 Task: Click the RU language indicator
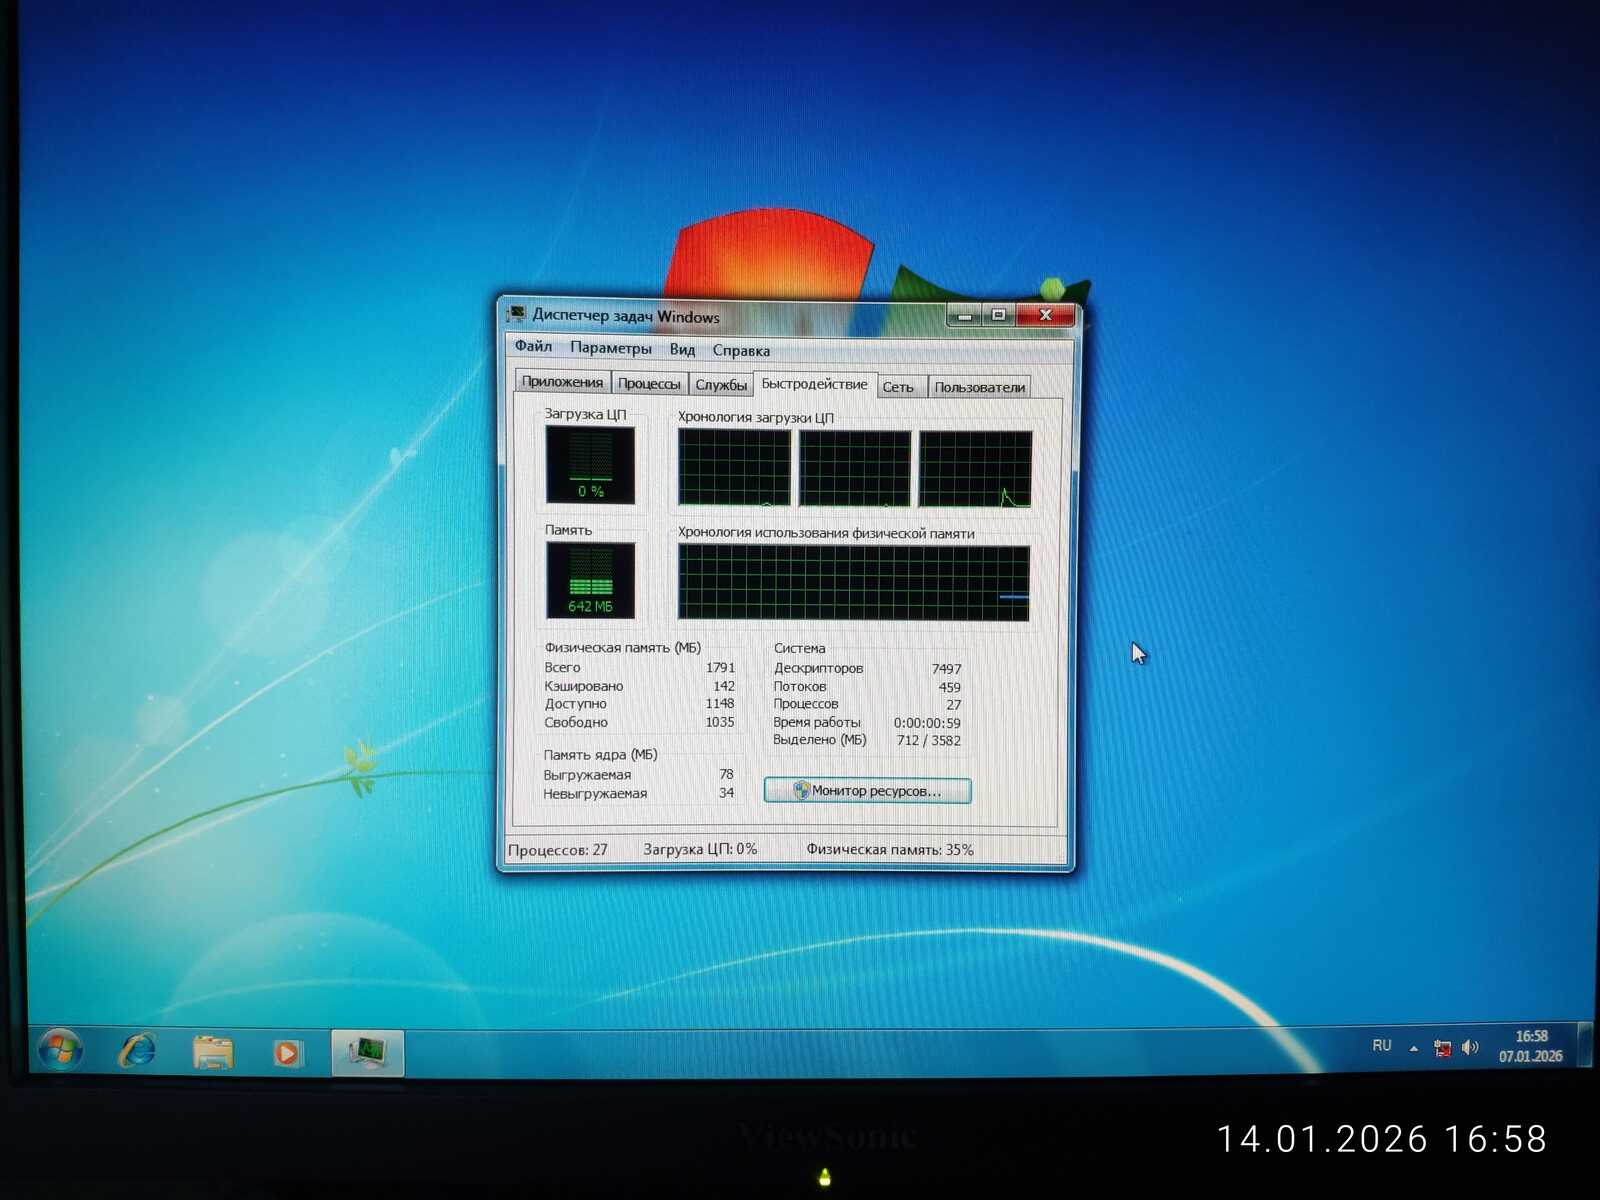(x=1382, y=1045)
